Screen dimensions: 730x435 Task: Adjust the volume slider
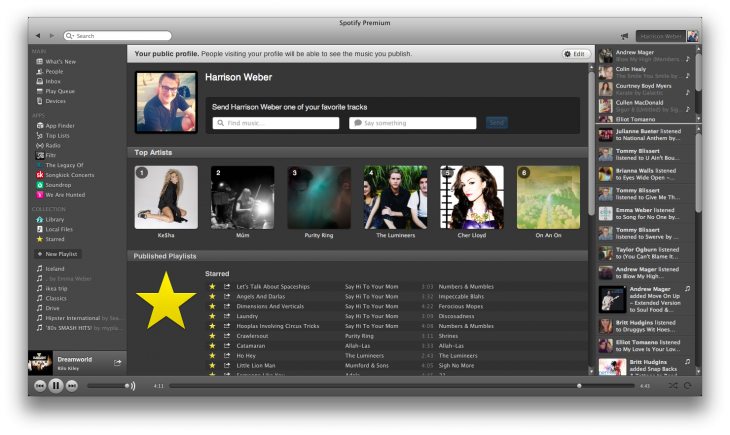click(108, 386)
